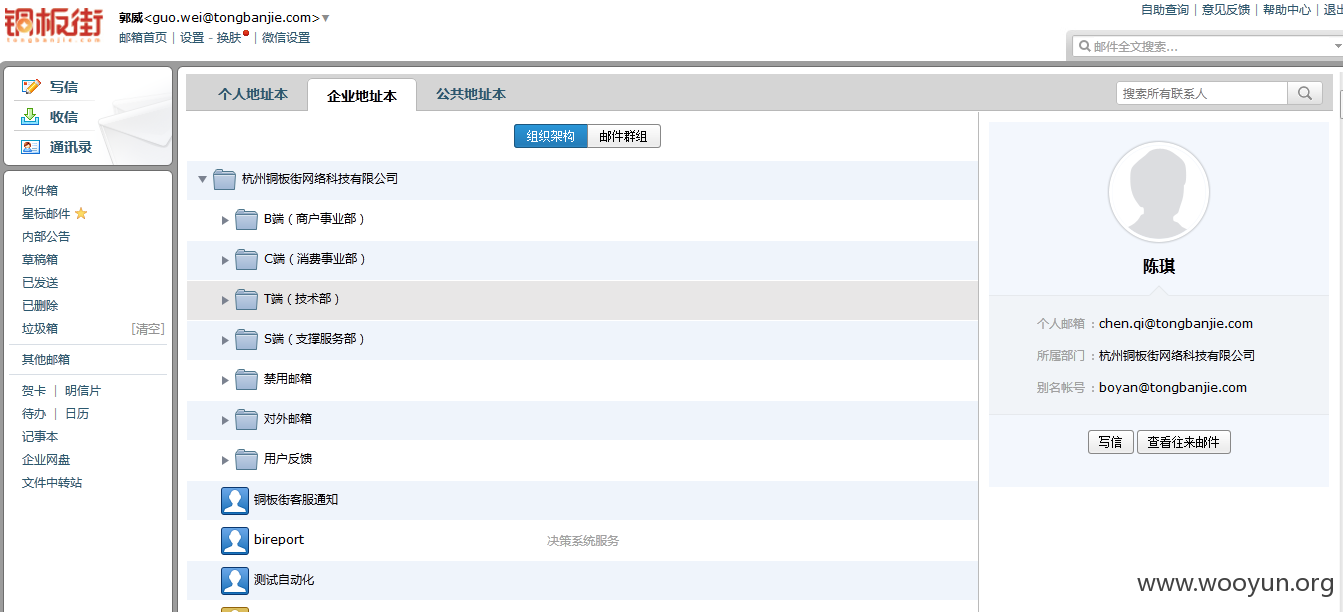The height and width of the screenshot is (612, 1343).
Task: Click the star icon beside 星标邮件
Action: (81, 213)
